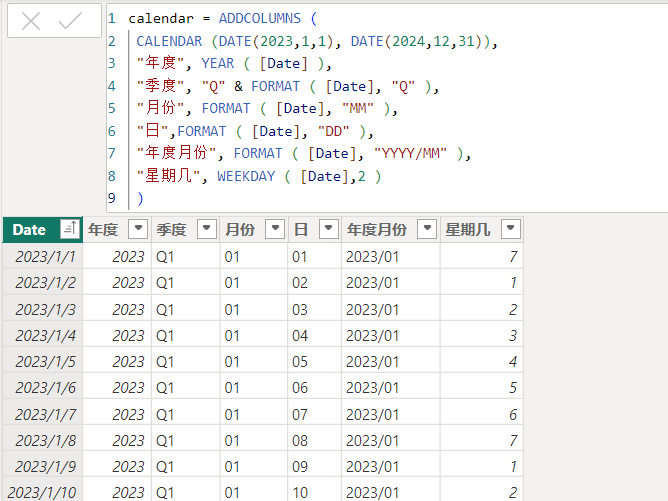
Task: Click the sort icon in the Date column header
Action: tap(70, 229)
